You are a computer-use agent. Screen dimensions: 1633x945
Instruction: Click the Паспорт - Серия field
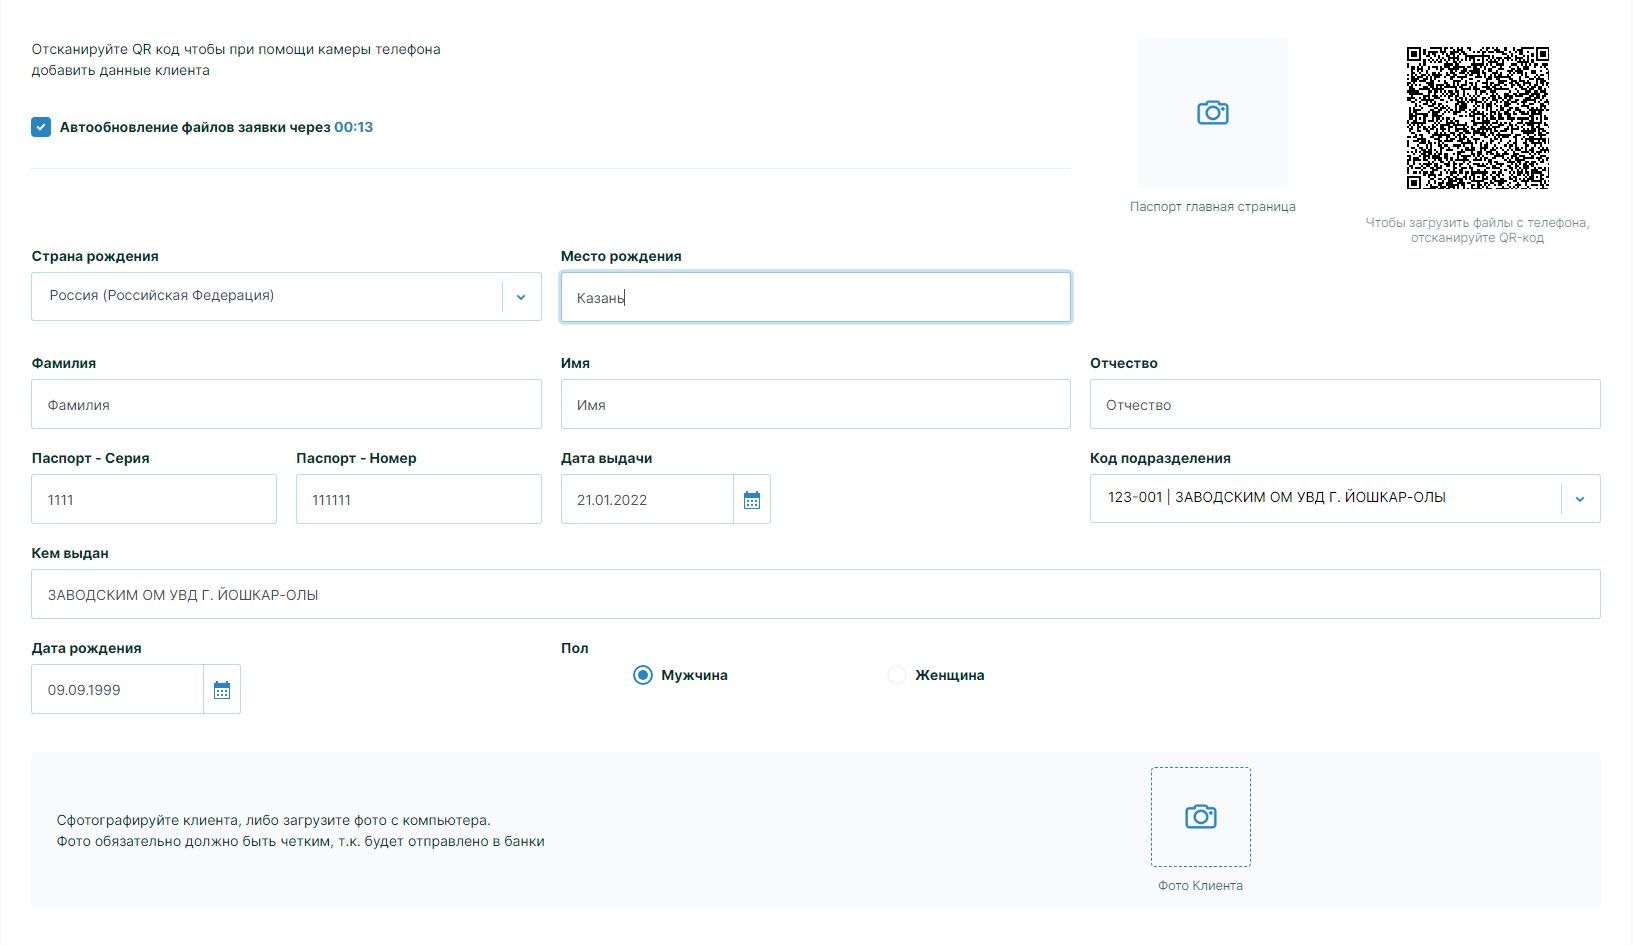(x=154, y=500)
